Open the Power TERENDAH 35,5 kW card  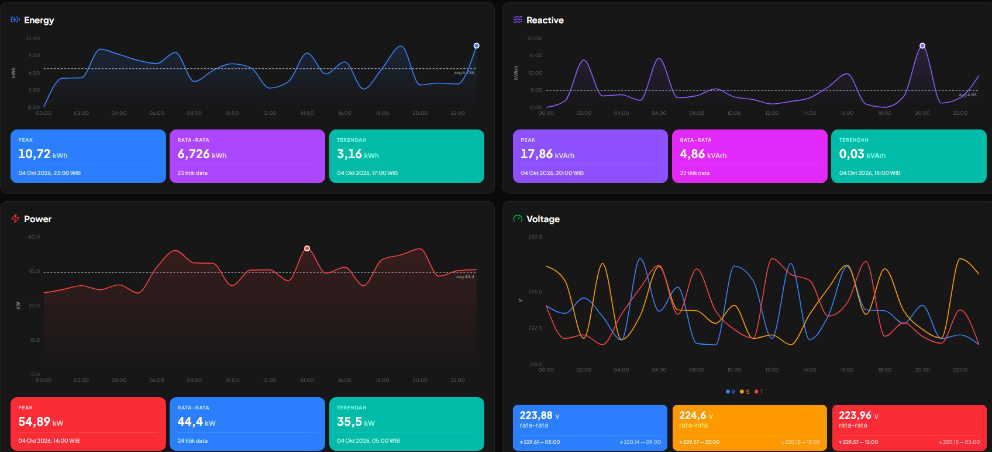coord(406,424)
